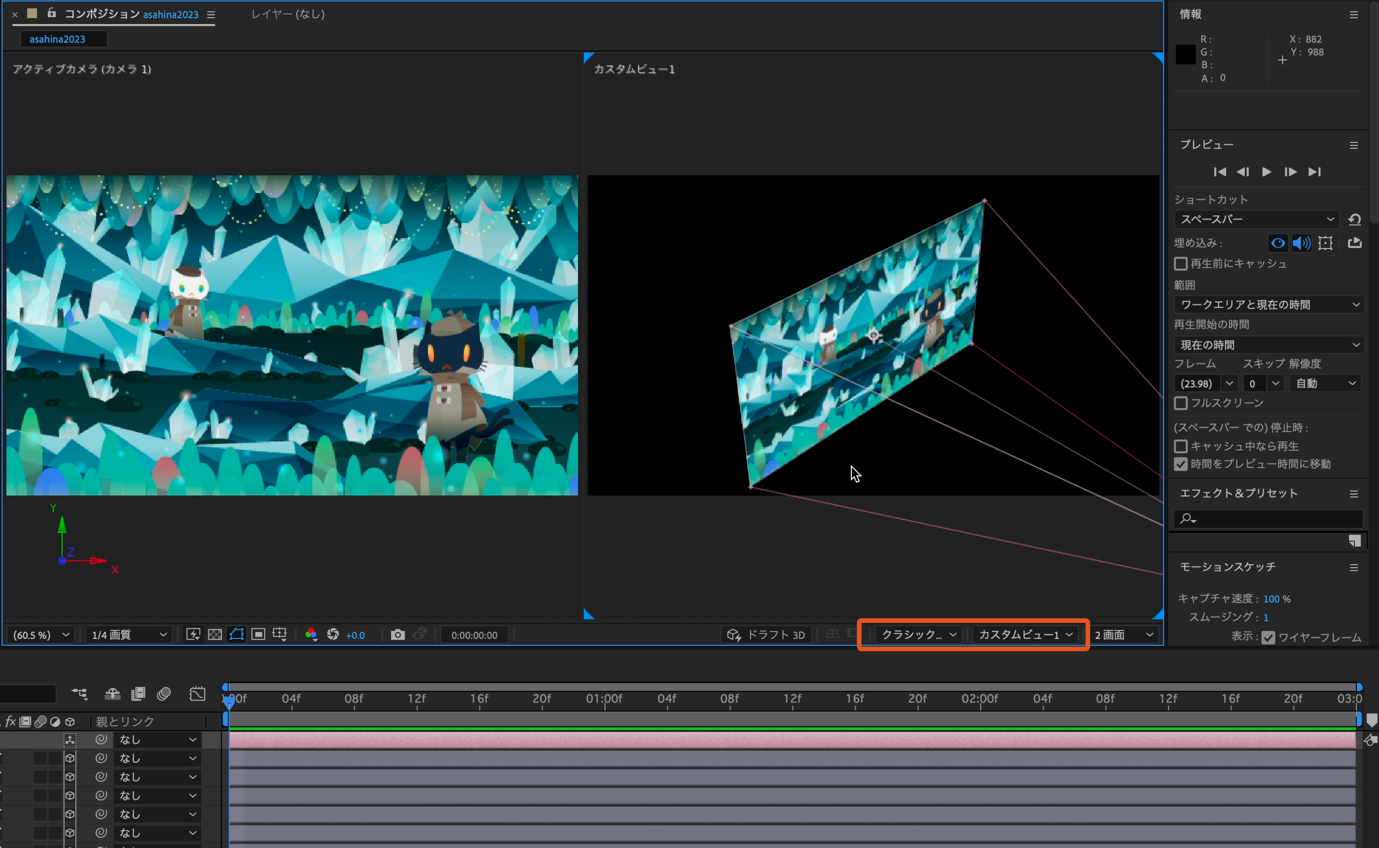Open 情報 panel menu
The width and height of the screenshot is (1379, 848).
(1354, 15)
